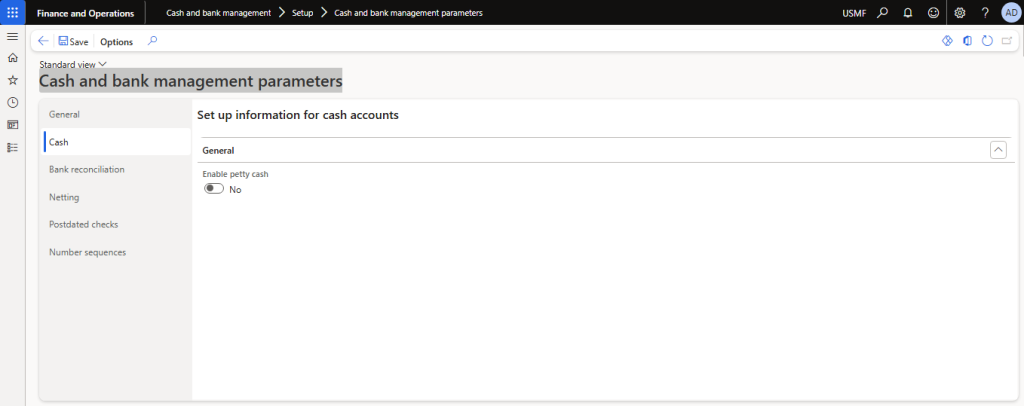Viewport: 1024px width, 406px height.
Task: Open the Workspaces icon in sidebar
Action: (x=12, y=125)
